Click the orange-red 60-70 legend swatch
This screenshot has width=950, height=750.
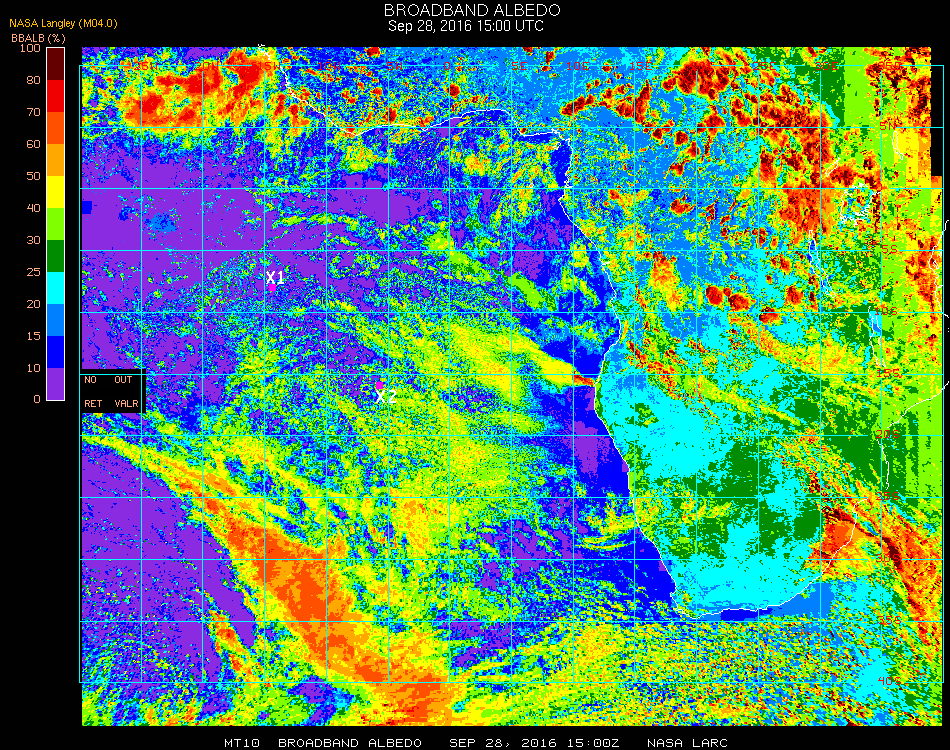point(56,128)
